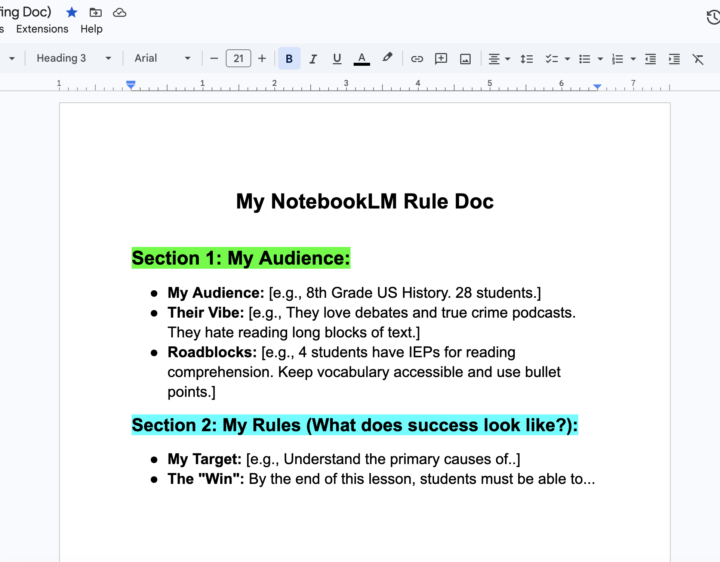
Task: Click the bold text My Audience: bullet
Action: coord(216,293)
